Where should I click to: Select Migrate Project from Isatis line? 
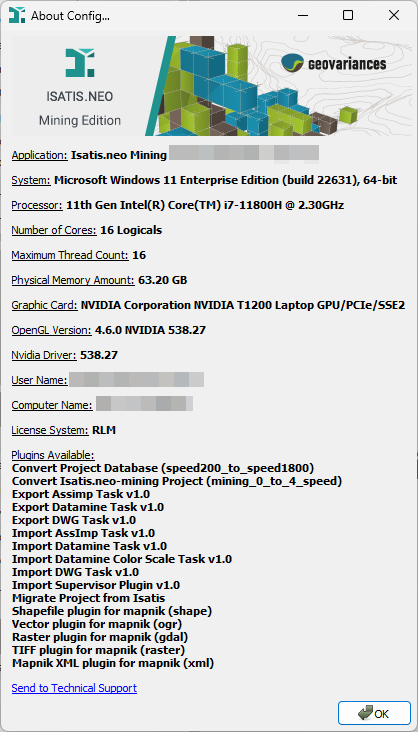coord(88,598)
